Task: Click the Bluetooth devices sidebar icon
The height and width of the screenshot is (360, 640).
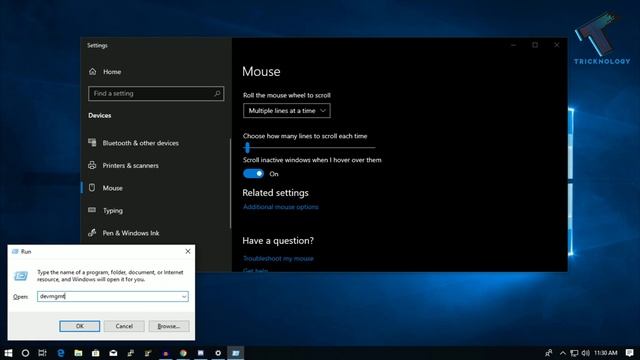Action: pos(92,142)
